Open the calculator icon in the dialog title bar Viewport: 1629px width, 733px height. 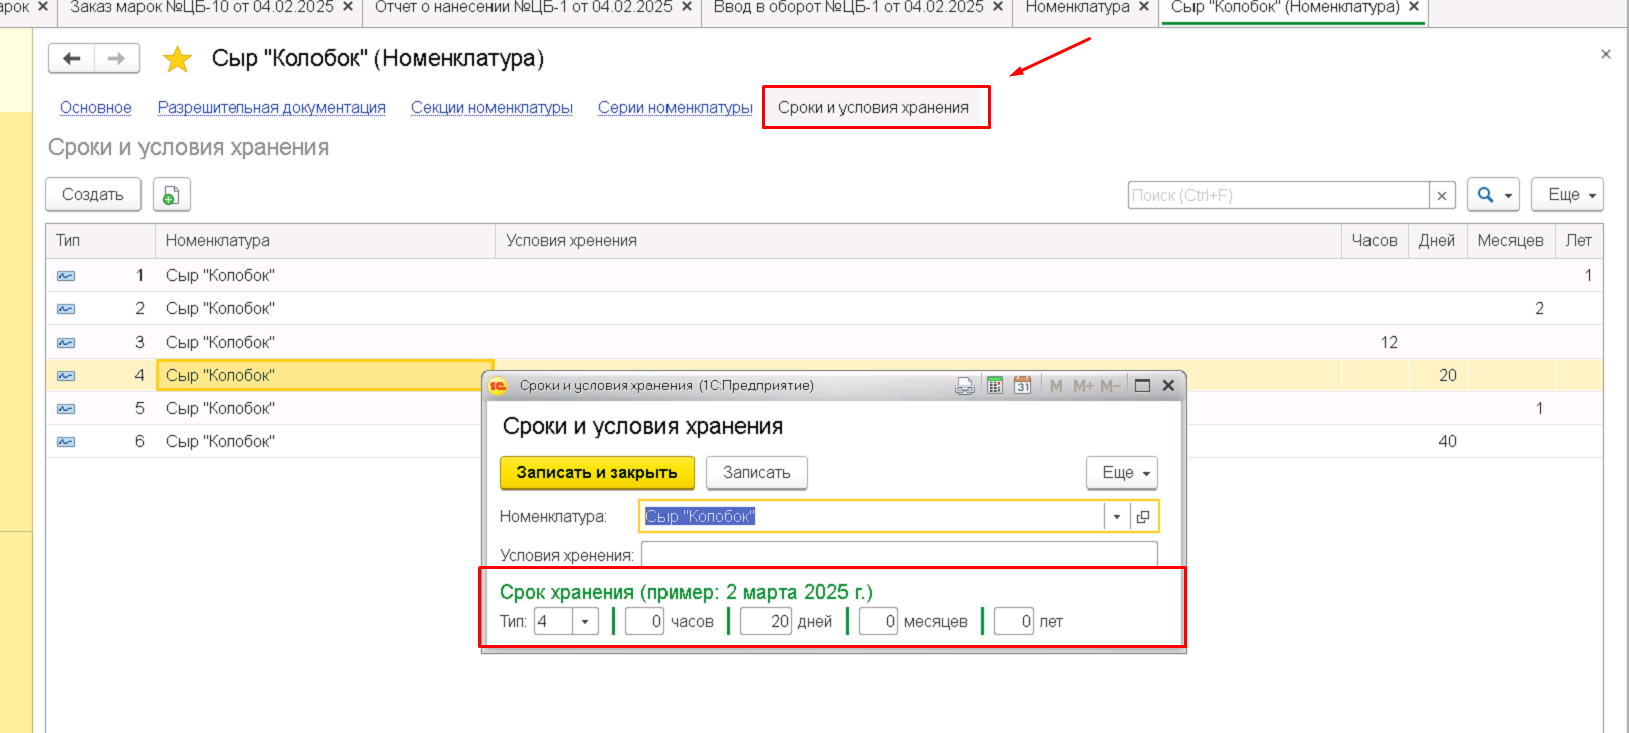[995, 386]
